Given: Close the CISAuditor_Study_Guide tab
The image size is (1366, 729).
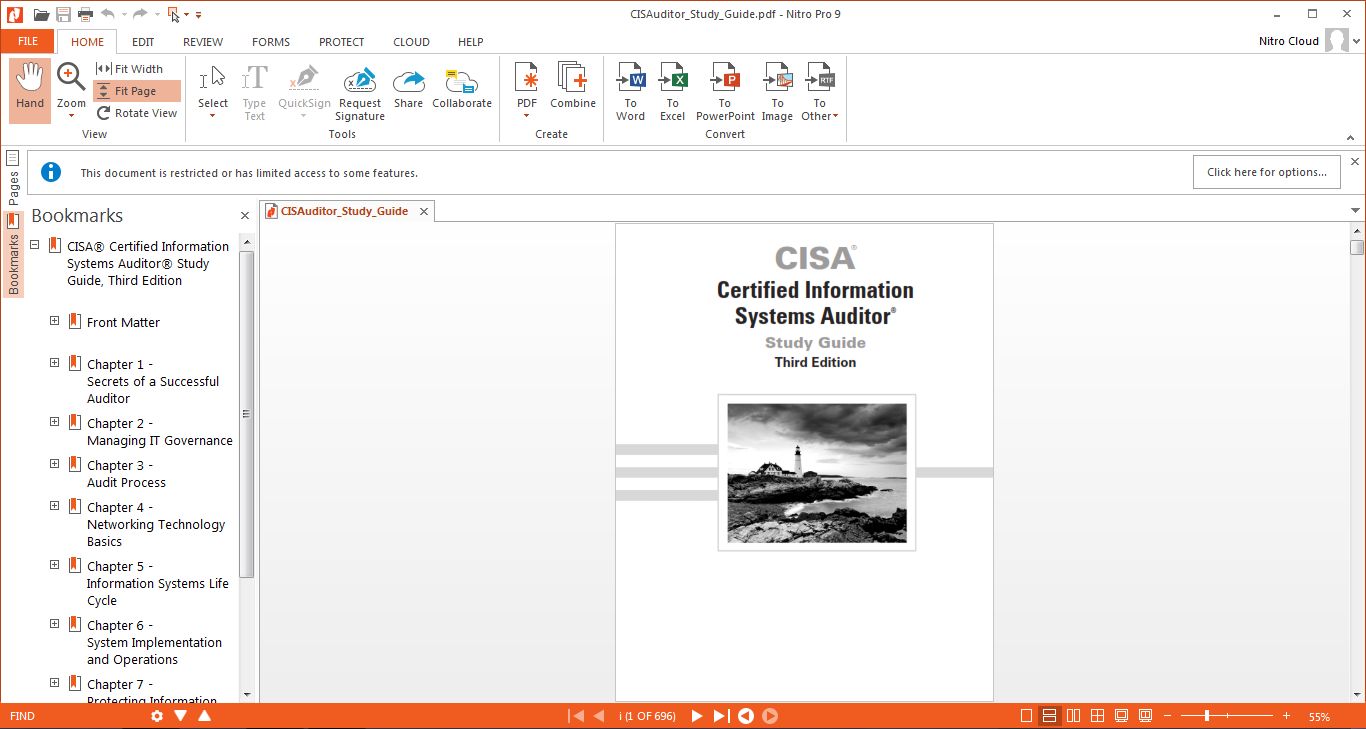Looking at the screenshot, I should (424, 211).
